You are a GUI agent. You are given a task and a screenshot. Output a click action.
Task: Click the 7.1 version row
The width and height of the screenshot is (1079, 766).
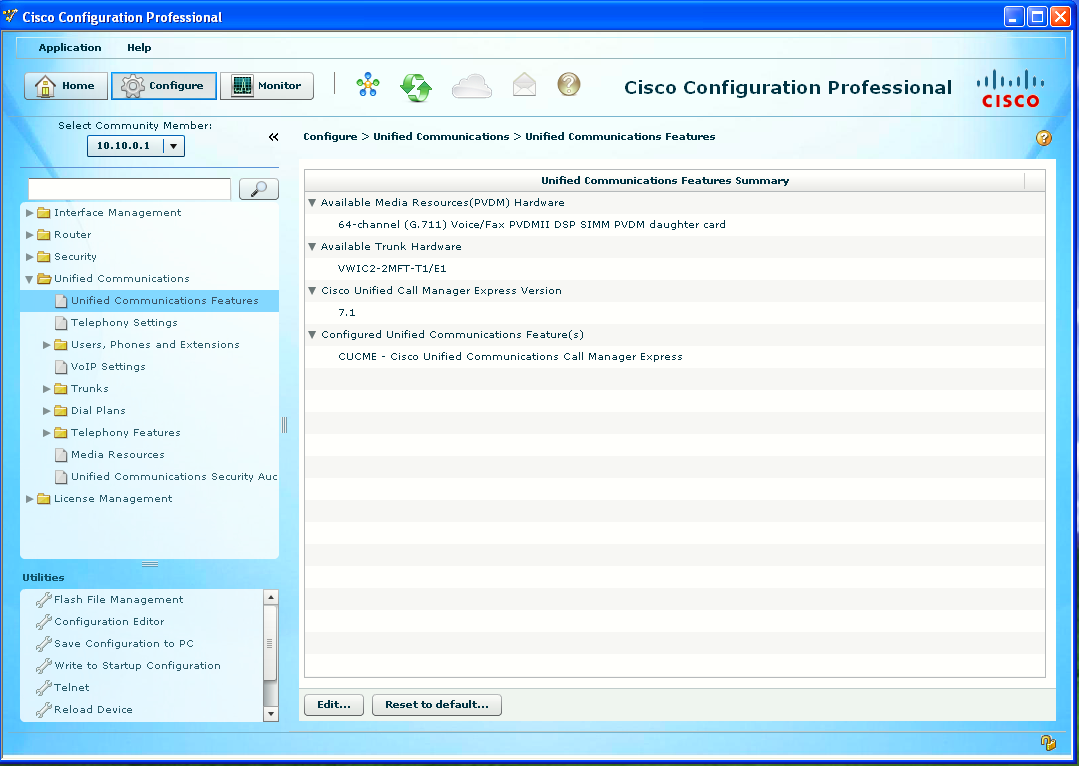(674, 313)
